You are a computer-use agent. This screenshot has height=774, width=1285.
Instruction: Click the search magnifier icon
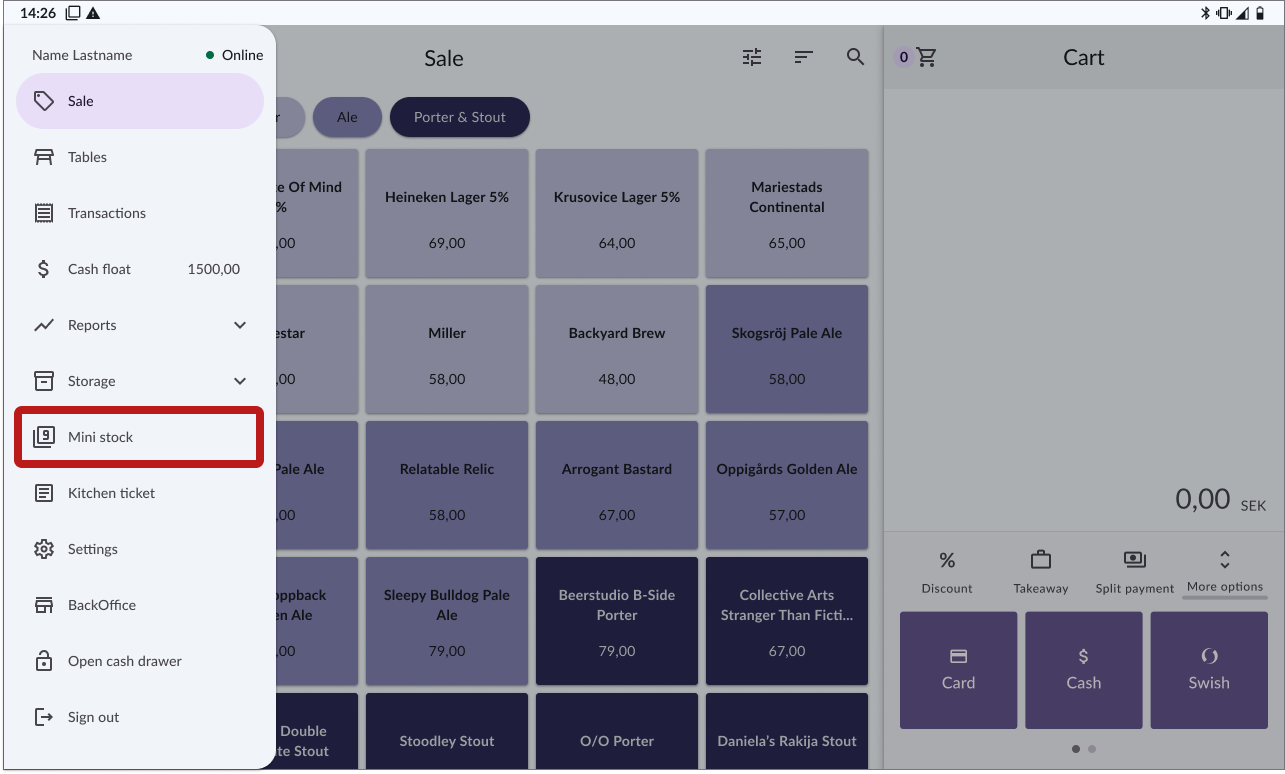coord(855,57)
